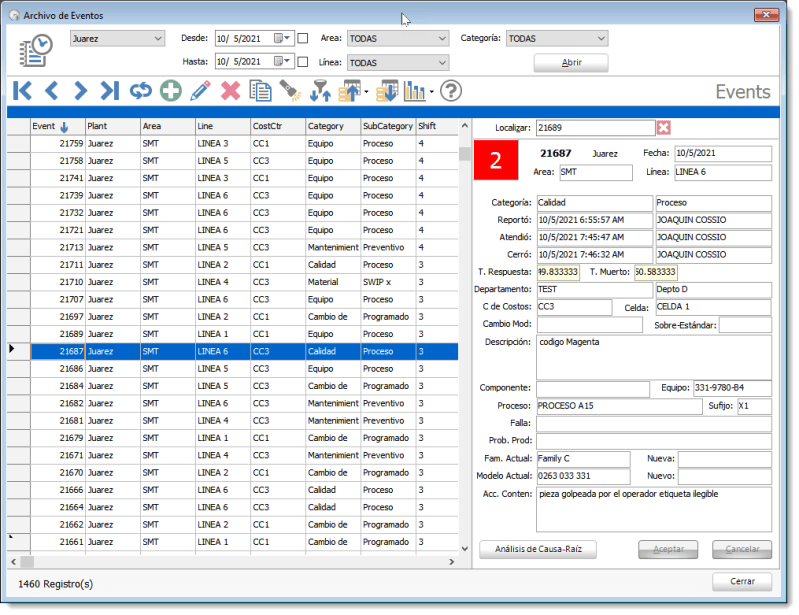Open filter and sort funnel icon
Viewport: 799px width, 615px height.
[321, 91]
